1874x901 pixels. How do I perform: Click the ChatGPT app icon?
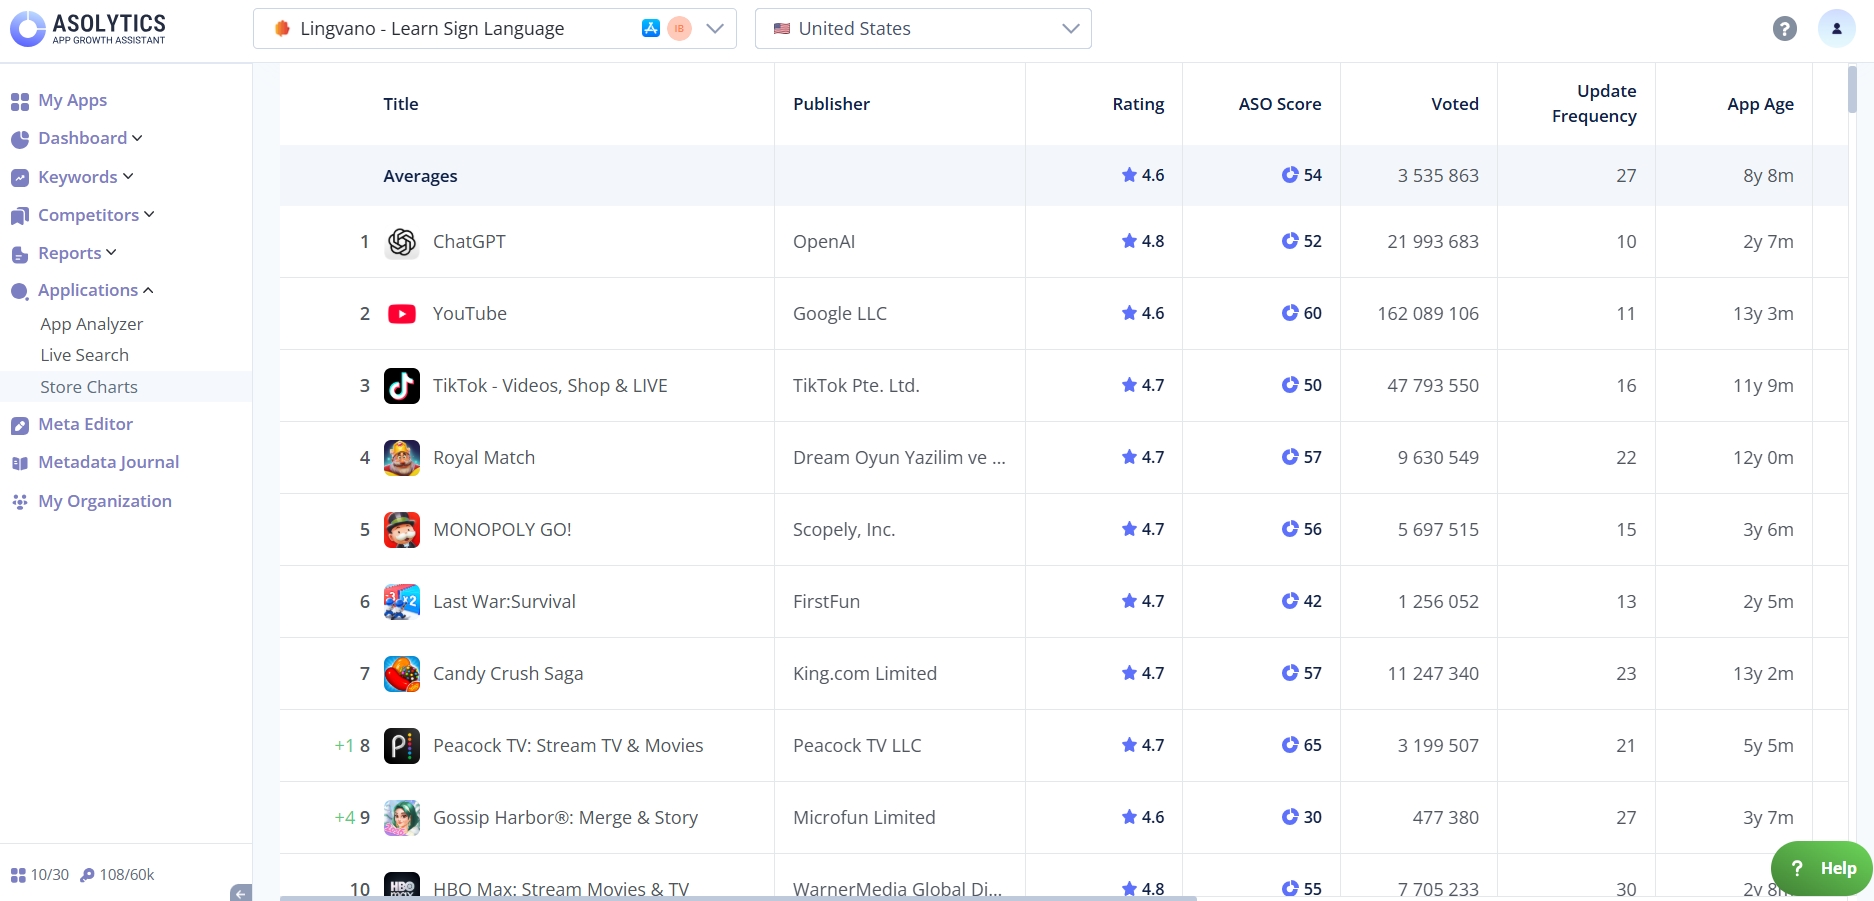click(x=402, y=242)
